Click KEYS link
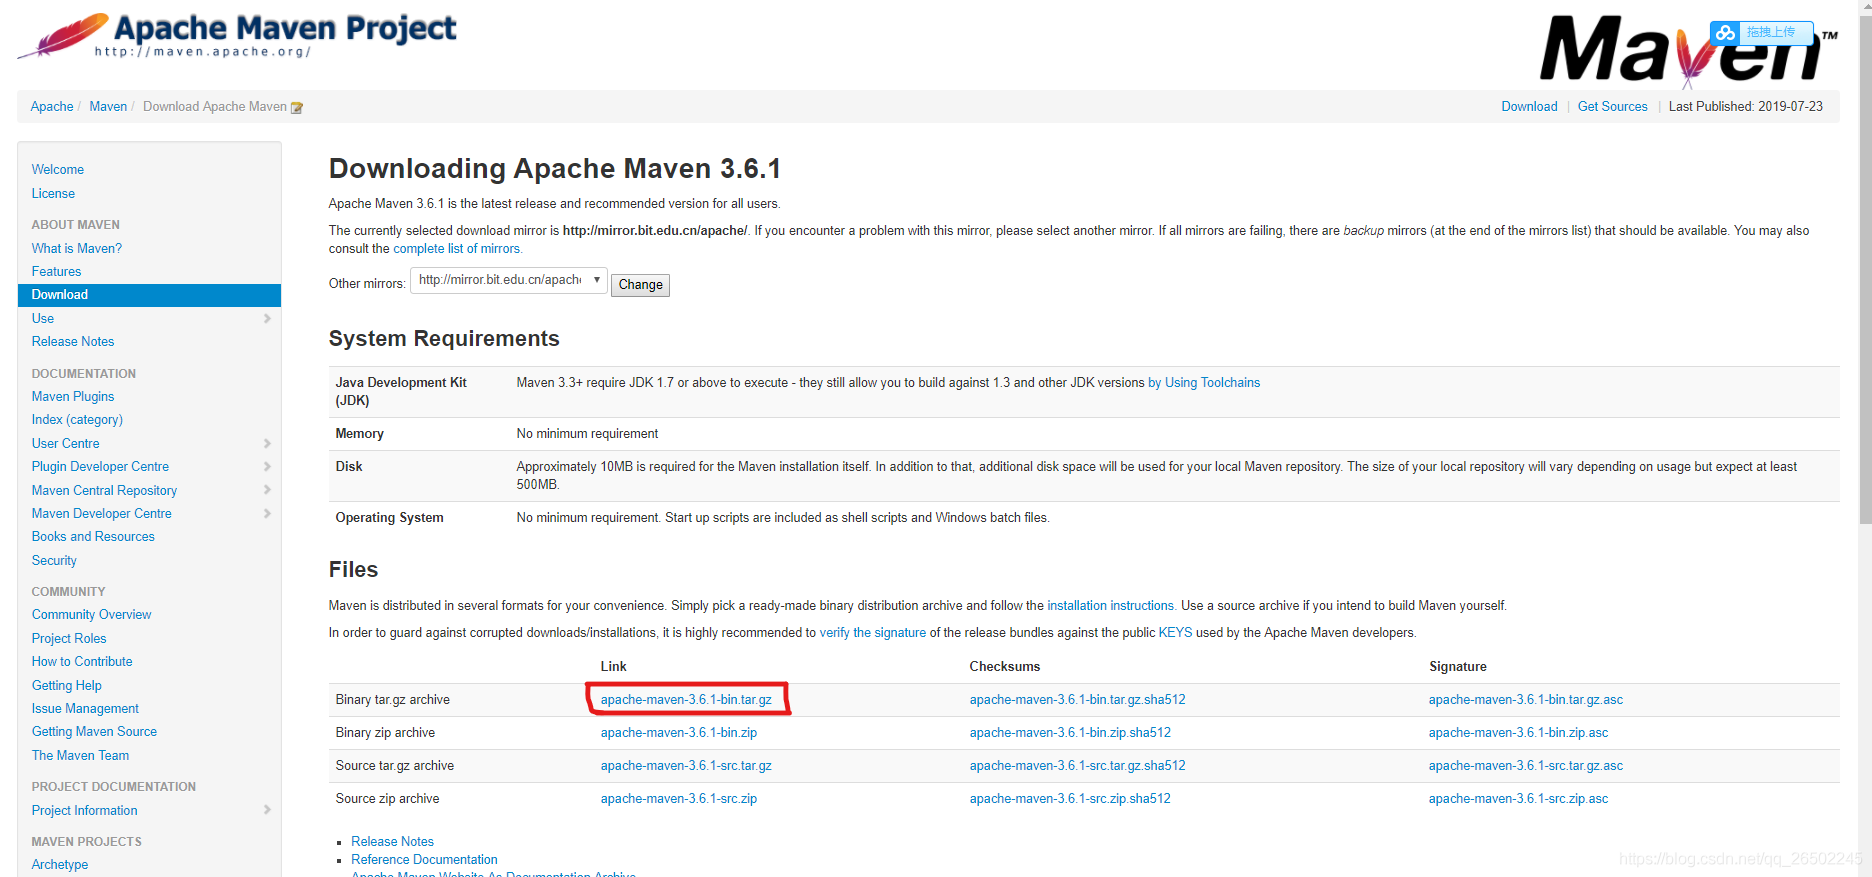The height and width of the screenshot is (877, 1872). tap(1175, 633)
